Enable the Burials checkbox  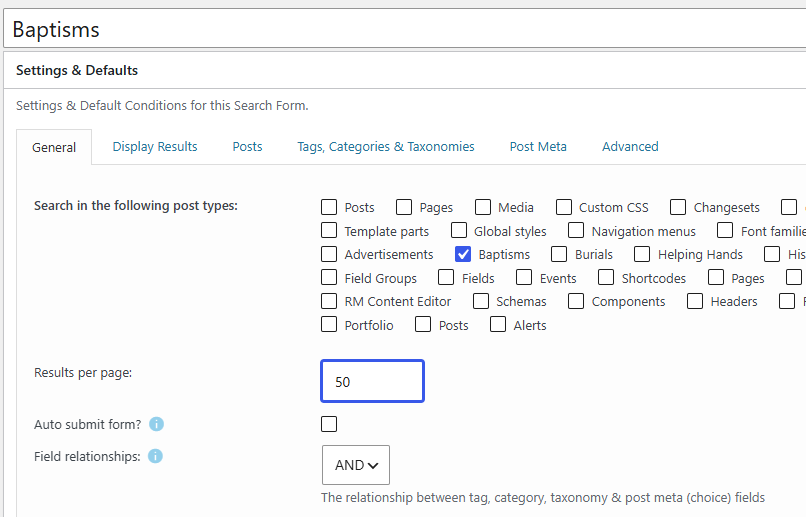559,254
